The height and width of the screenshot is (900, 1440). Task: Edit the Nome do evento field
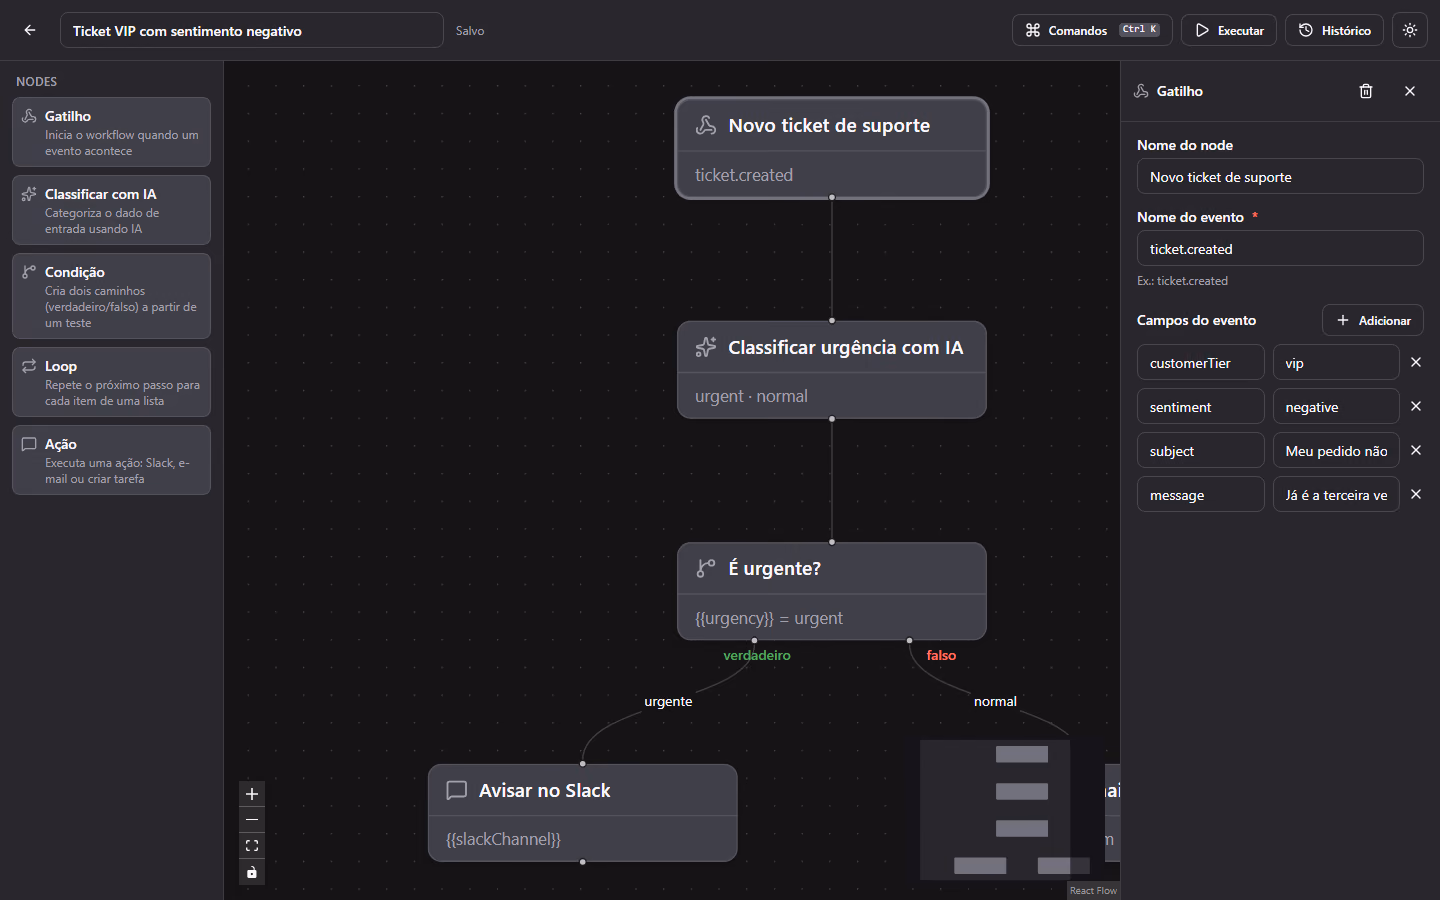pyautogui.click(x=1280, y=248)
